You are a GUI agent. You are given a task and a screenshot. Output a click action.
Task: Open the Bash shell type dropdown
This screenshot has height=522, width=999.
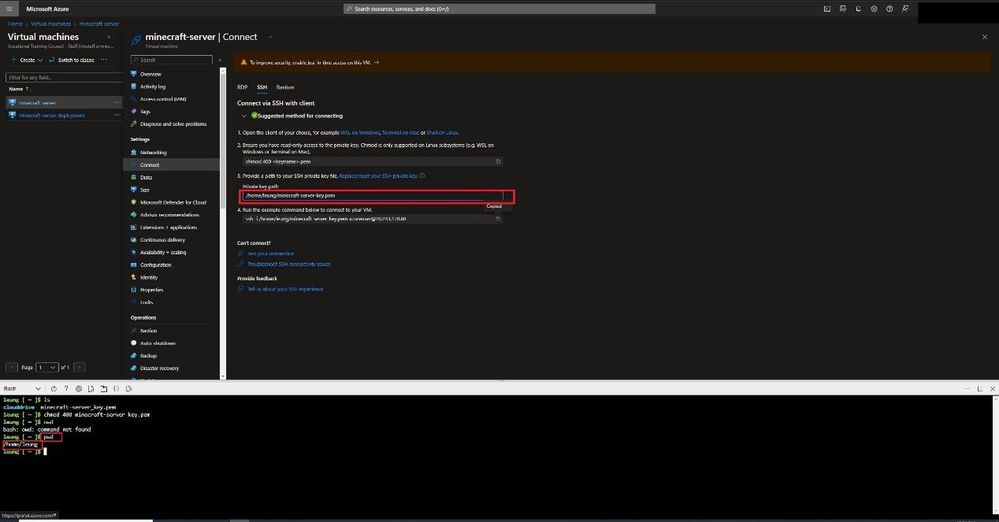(22, 388)
